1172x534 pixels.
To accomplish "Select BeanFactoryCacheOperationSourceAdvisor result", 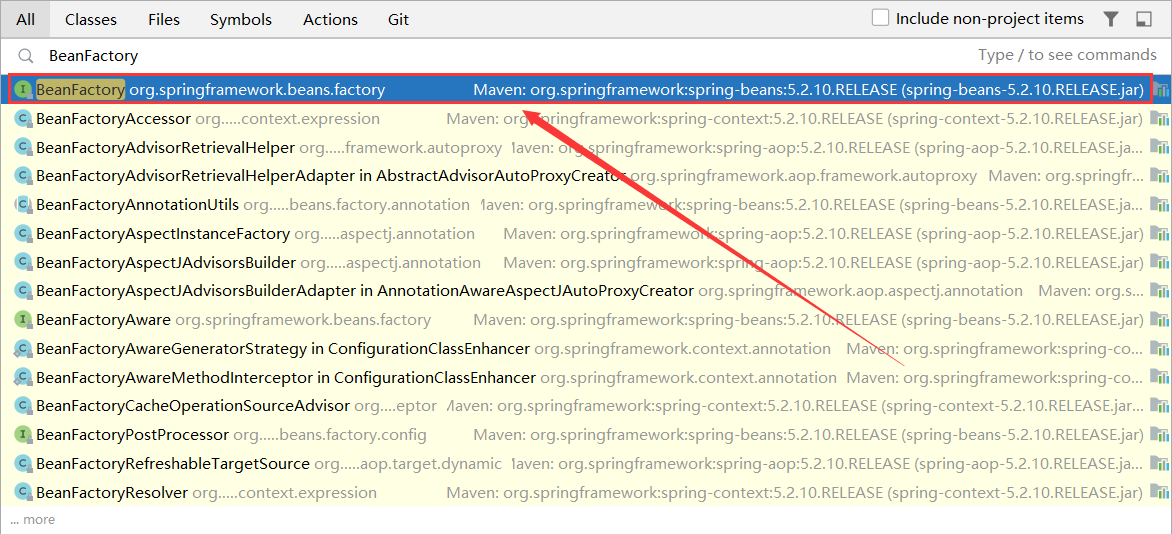I will (586, 405).
